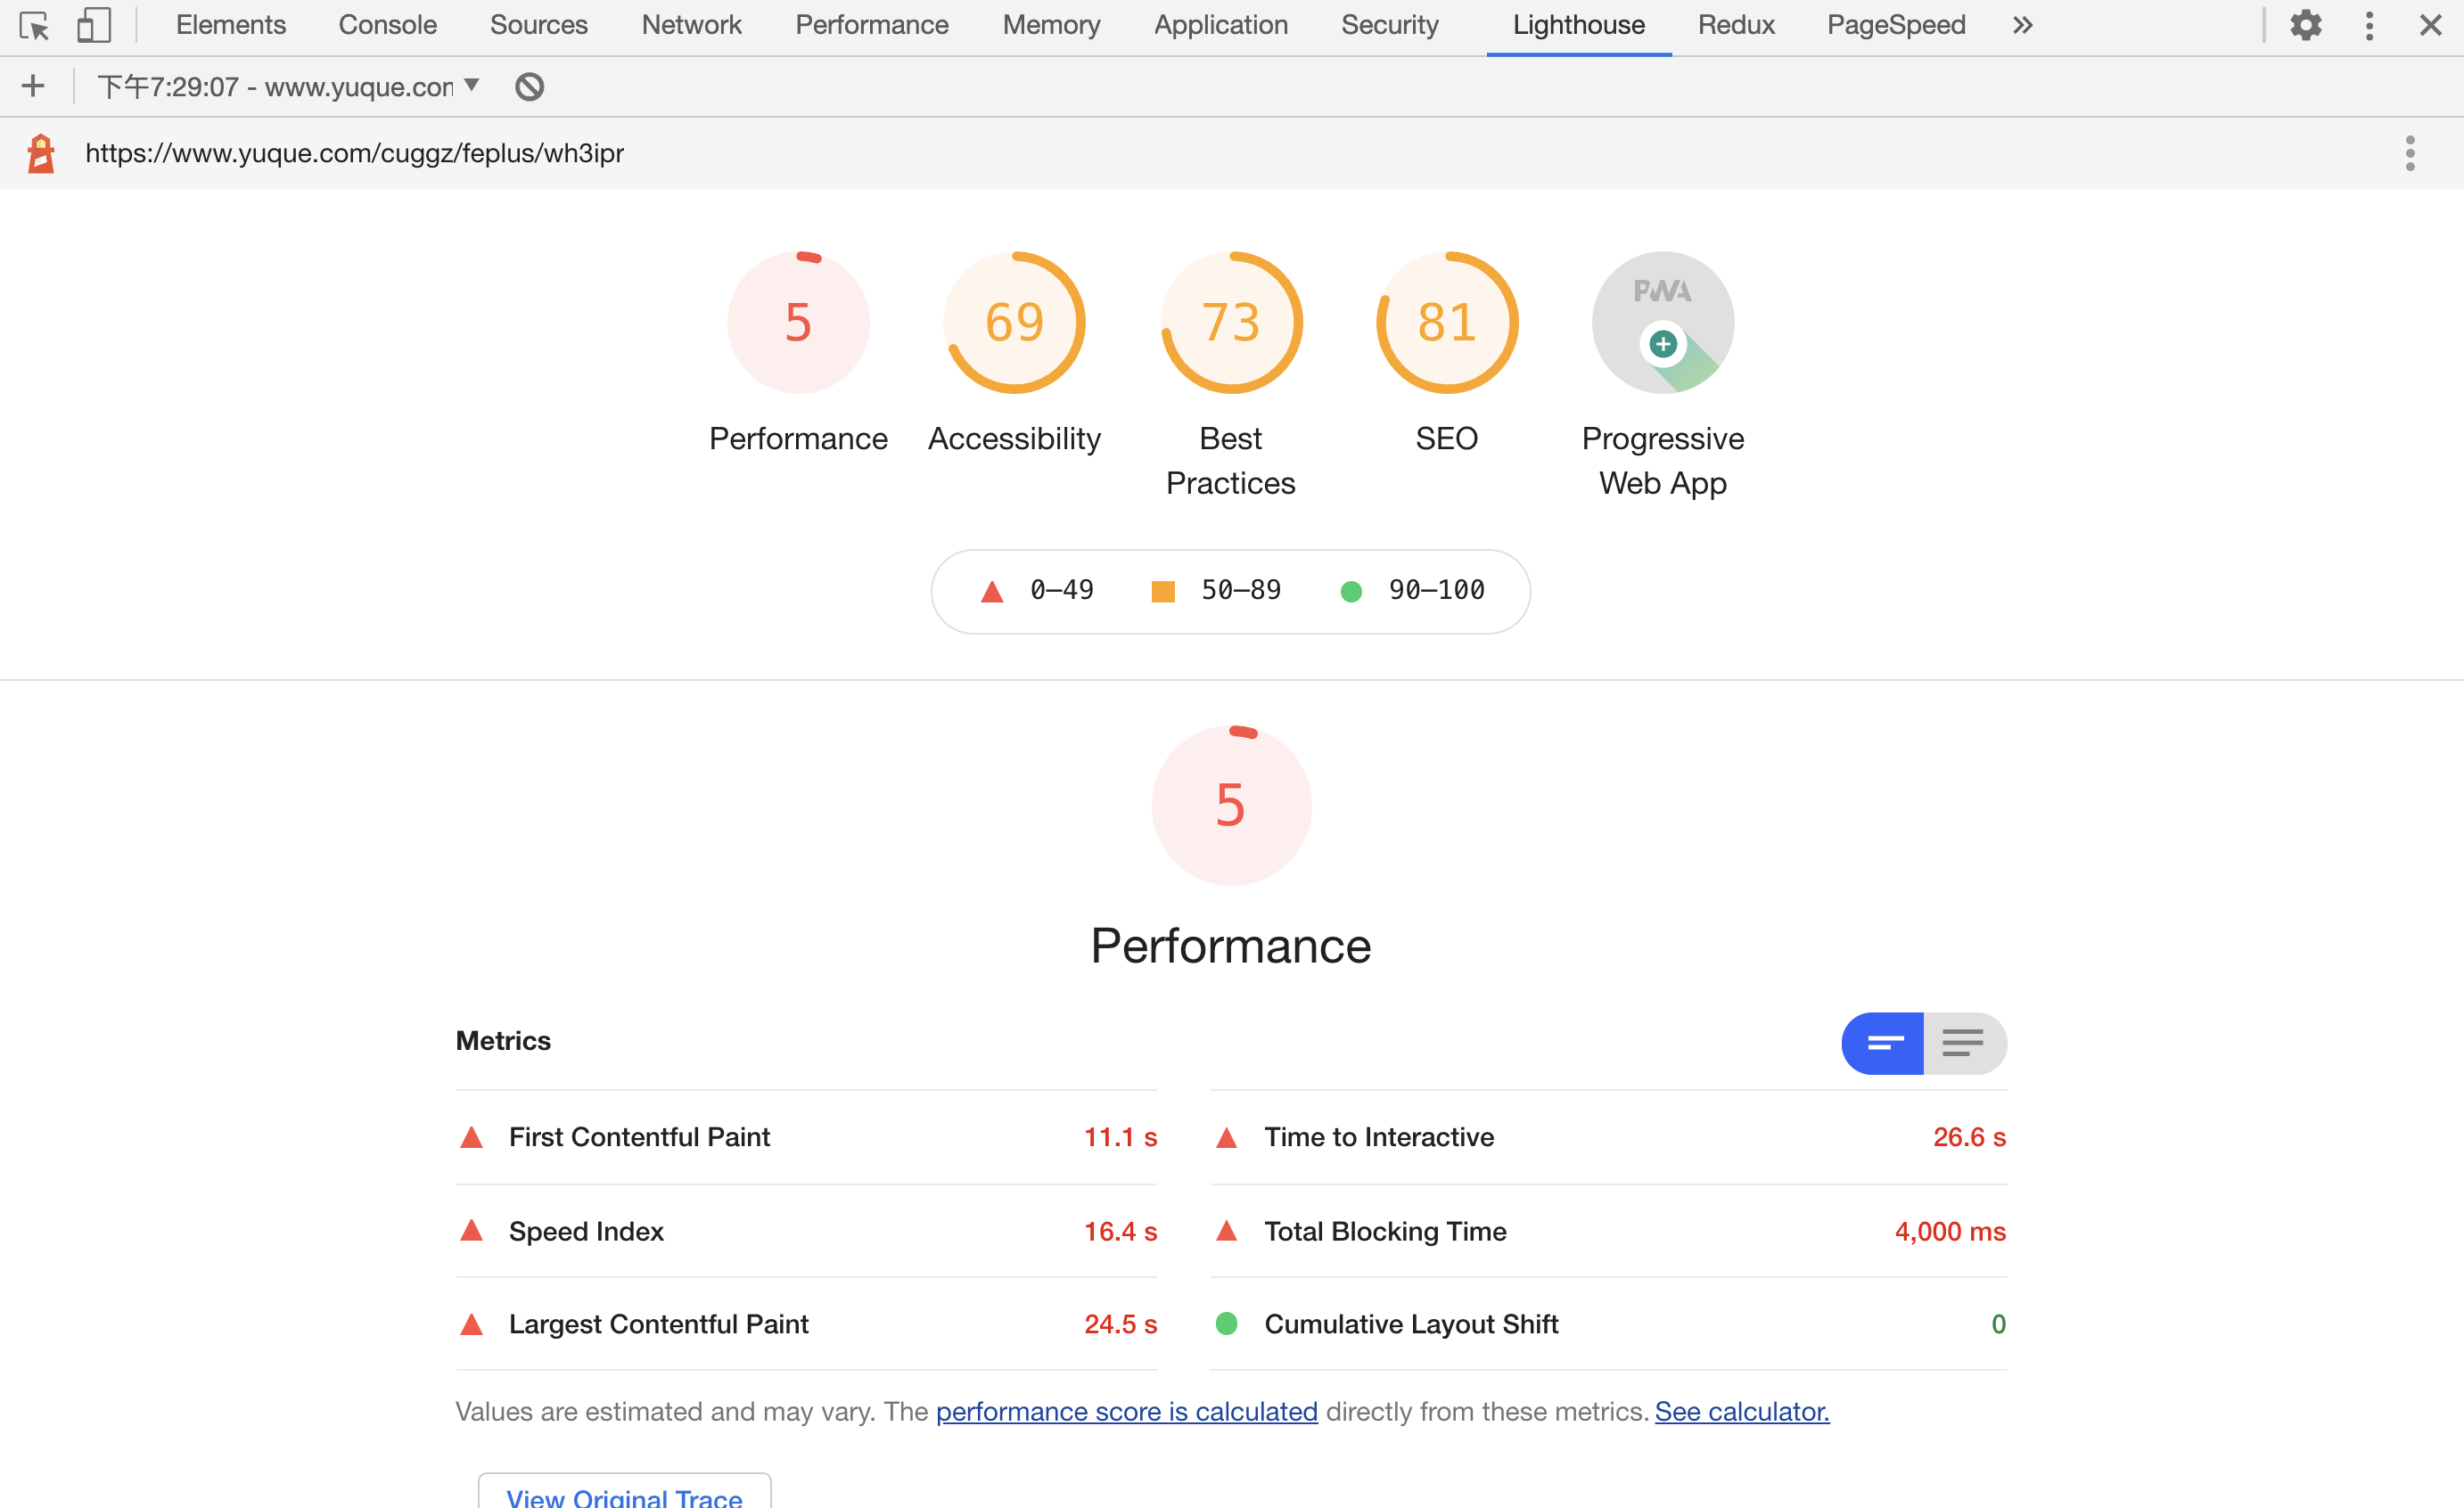Click the PWA badge gauge
The image size is (2464, 1508).
[1662, 322]
